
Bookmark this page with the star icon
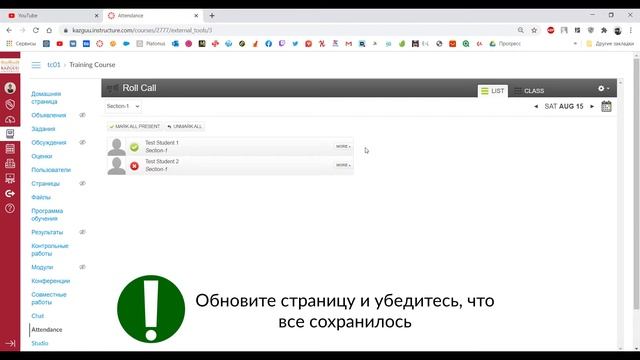534,30
